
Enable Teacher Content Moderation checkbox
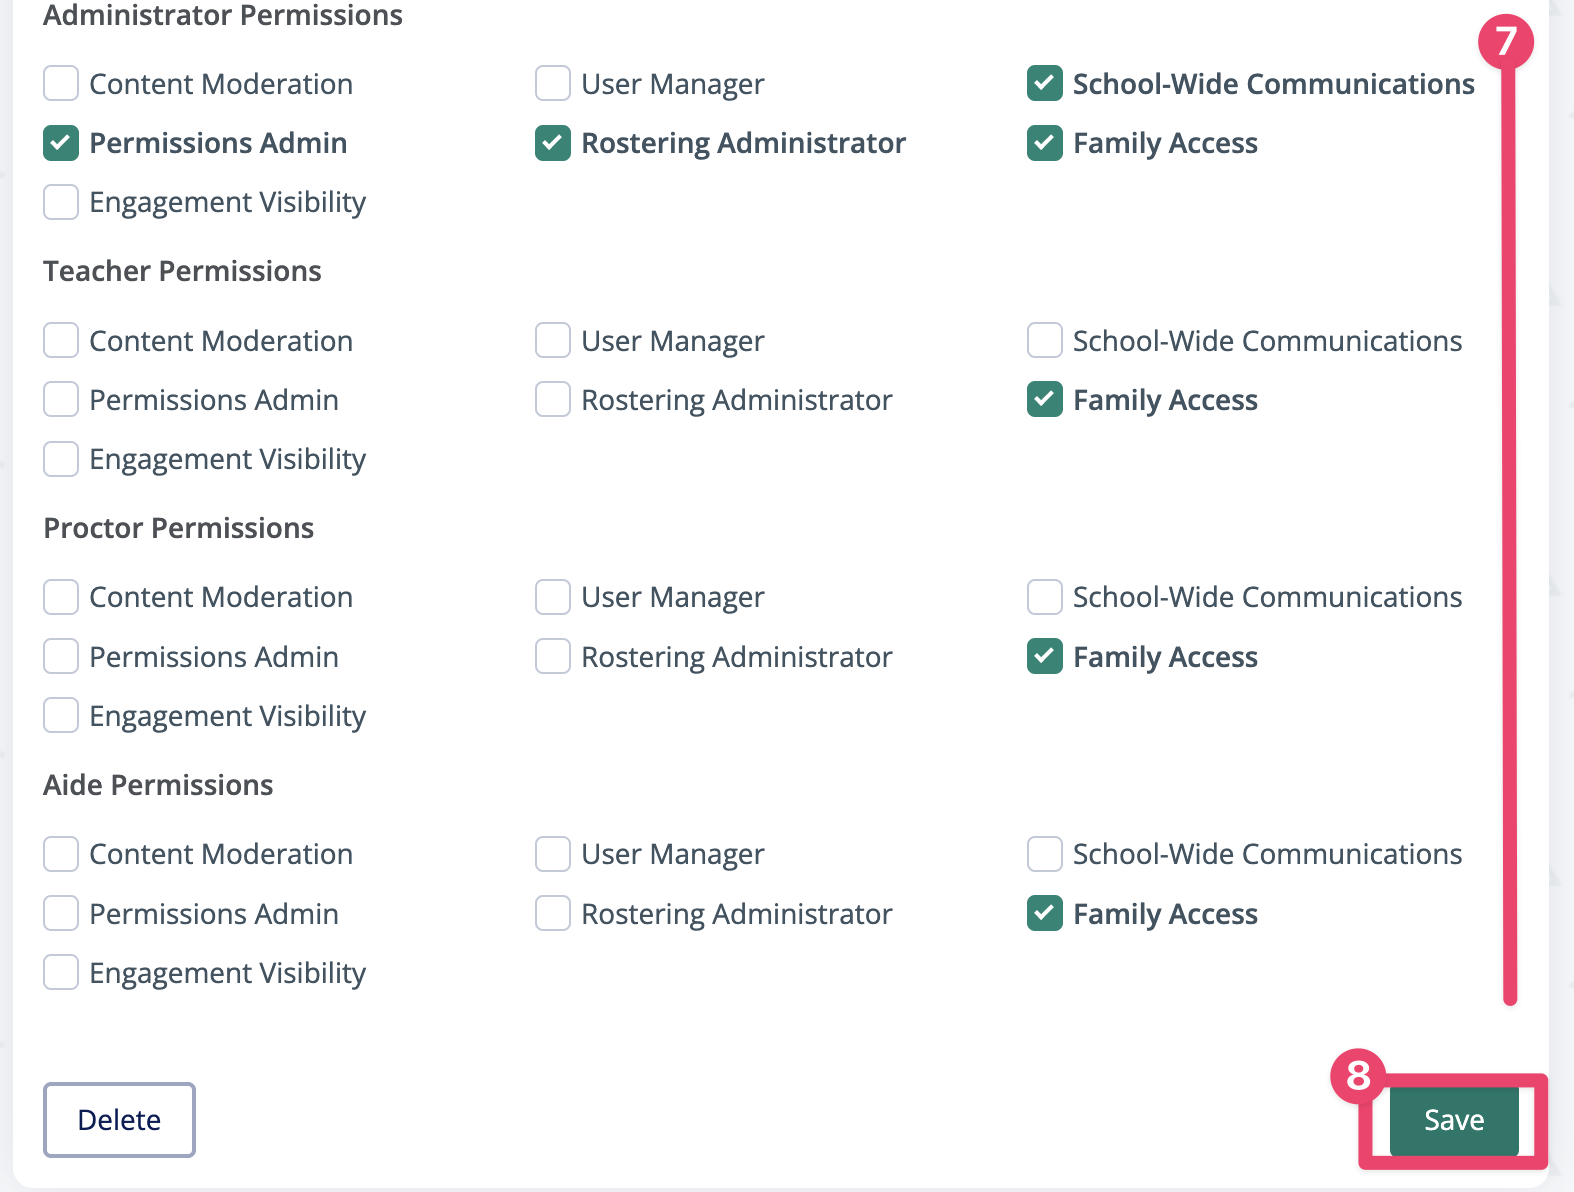61,341
